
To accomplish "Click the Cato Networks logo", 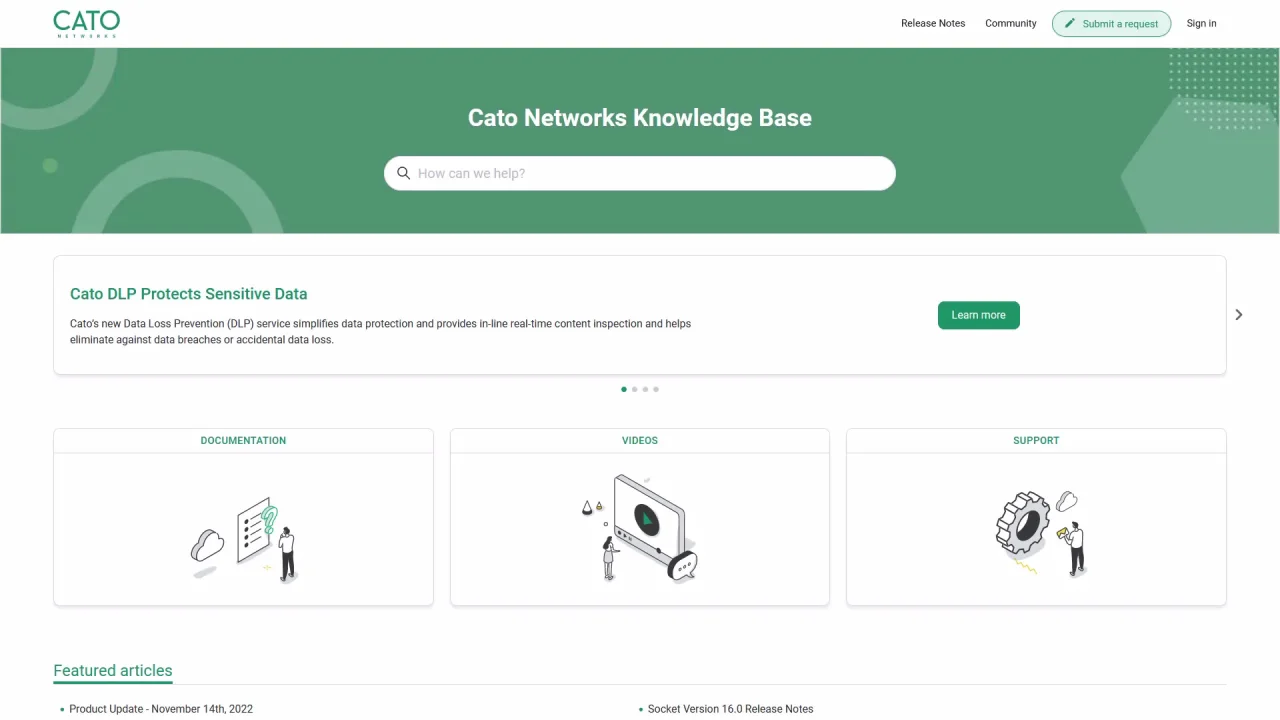I will [x=87, y=24].
